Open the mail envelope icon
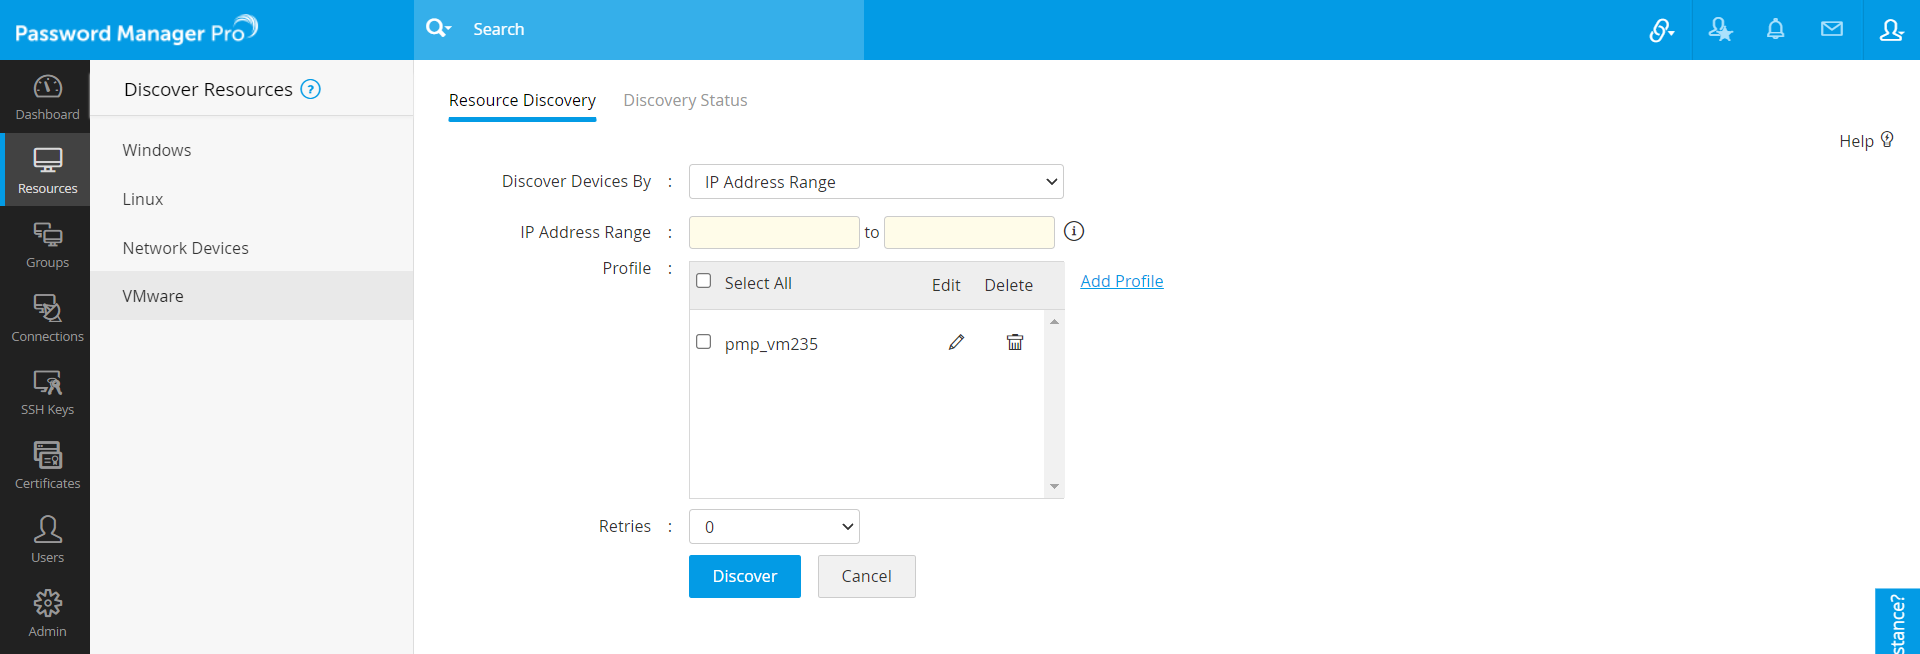 [x=1831, y=29]
